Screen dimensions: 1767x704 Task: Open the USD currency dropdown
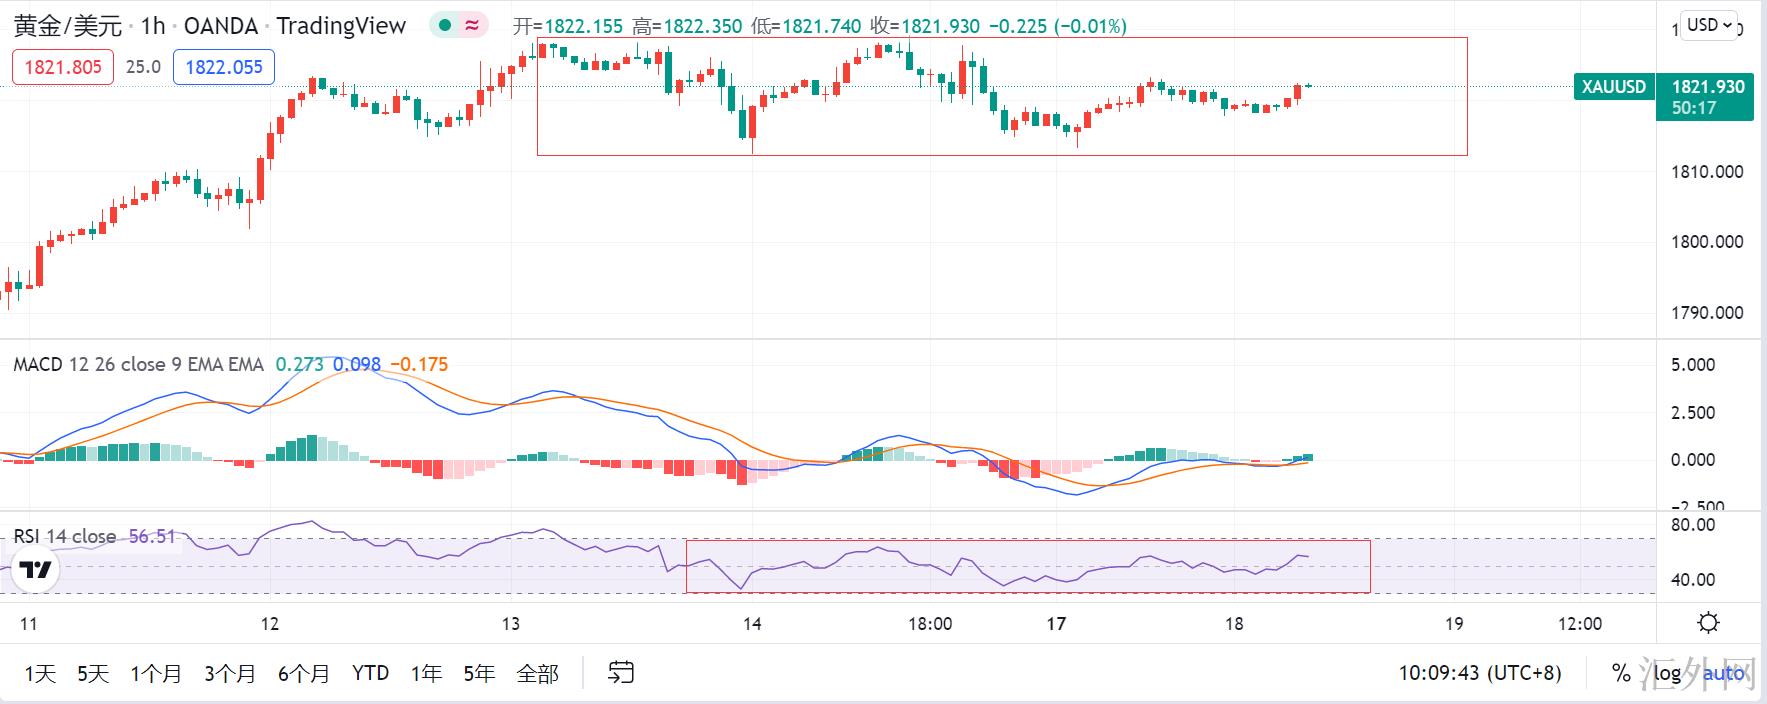[1709, 25]
